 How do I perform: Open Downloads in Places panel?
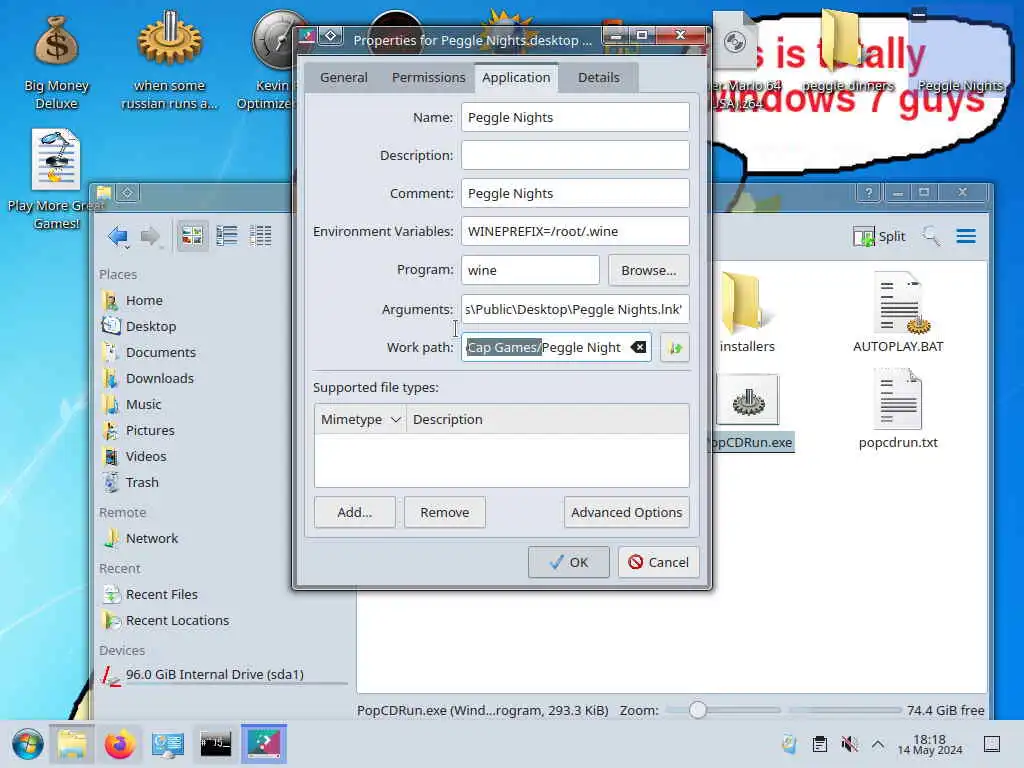159,378
